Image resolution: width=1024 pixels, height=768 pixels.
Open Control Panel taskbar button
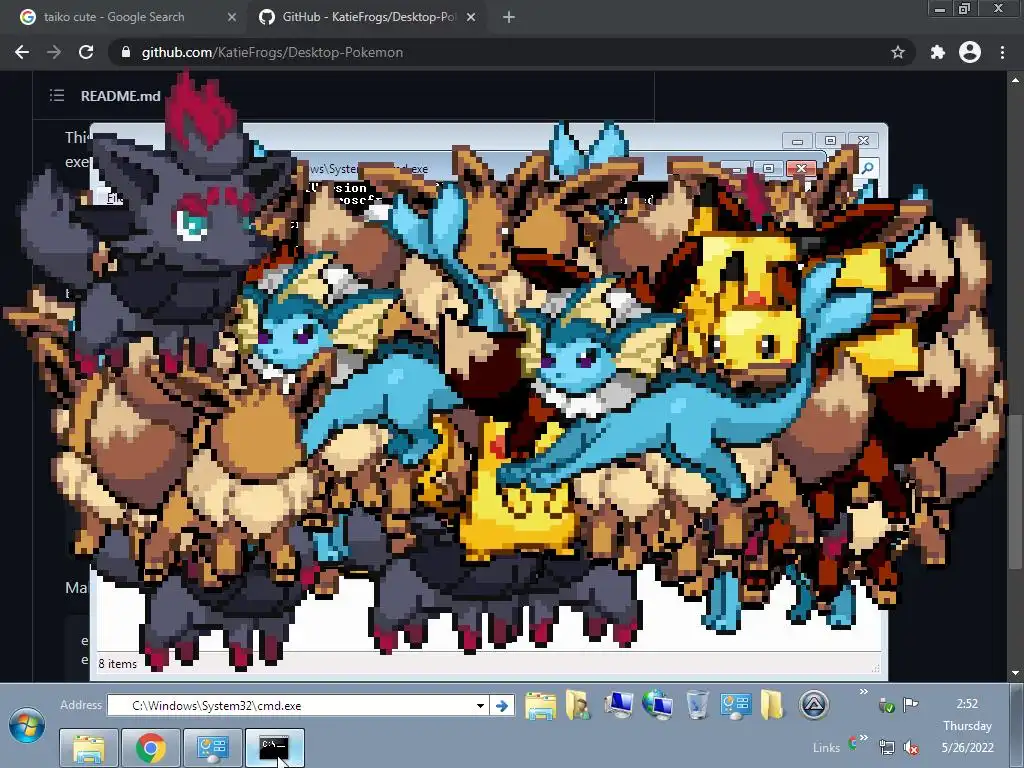coord(212,748)
